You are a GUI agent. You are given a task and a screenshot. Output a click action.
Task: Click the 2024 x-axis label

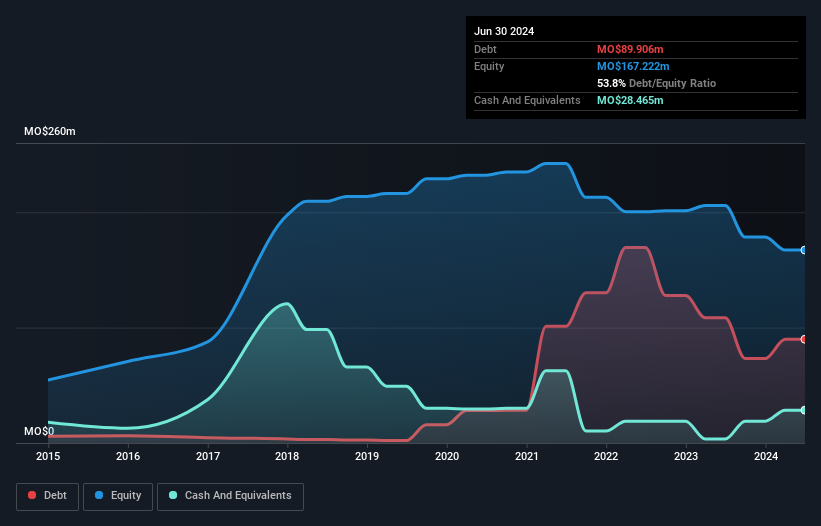point(766,456)
